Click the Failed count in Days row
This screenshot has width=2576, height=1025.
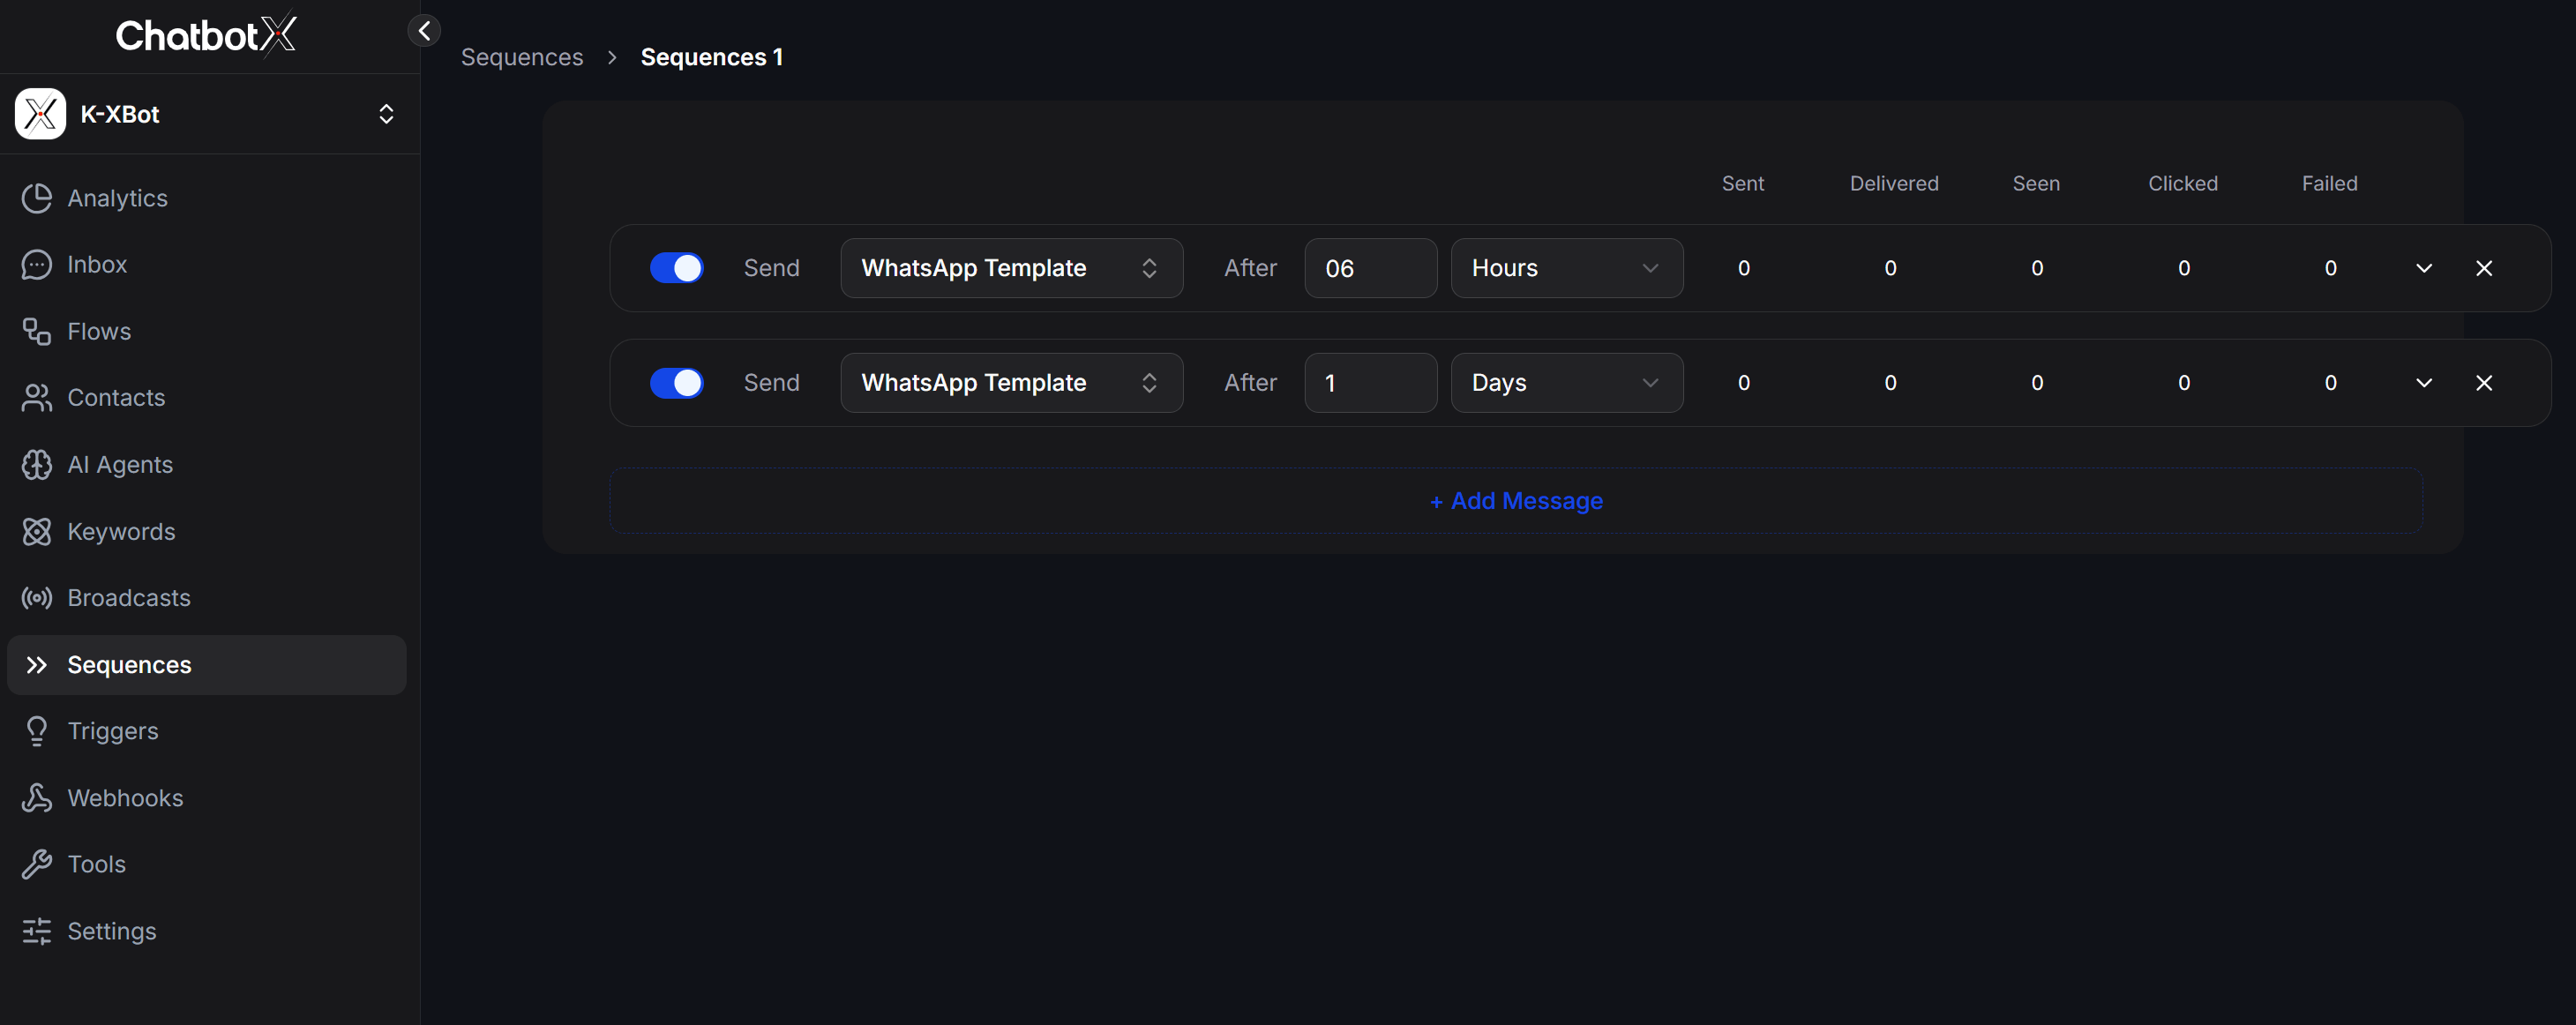2330,383
